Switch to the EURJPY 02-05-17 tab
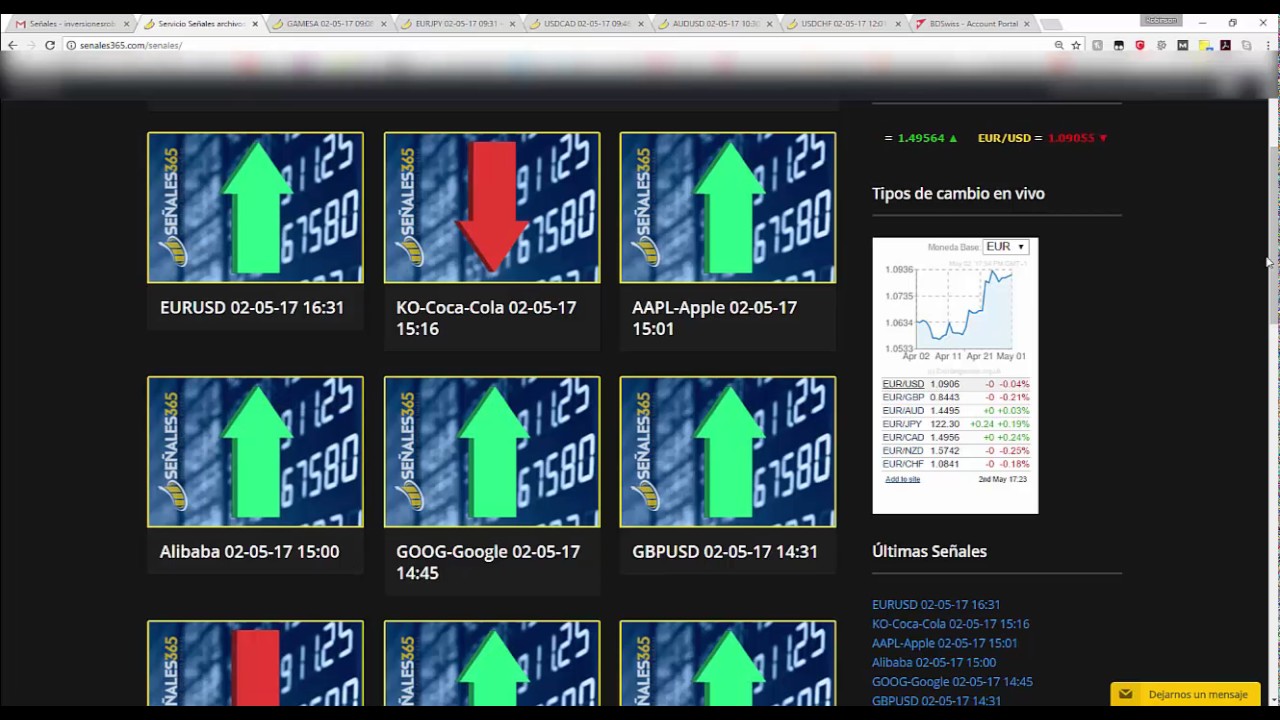Viewport: 1280px width, 720px height. tap(458, 23)
